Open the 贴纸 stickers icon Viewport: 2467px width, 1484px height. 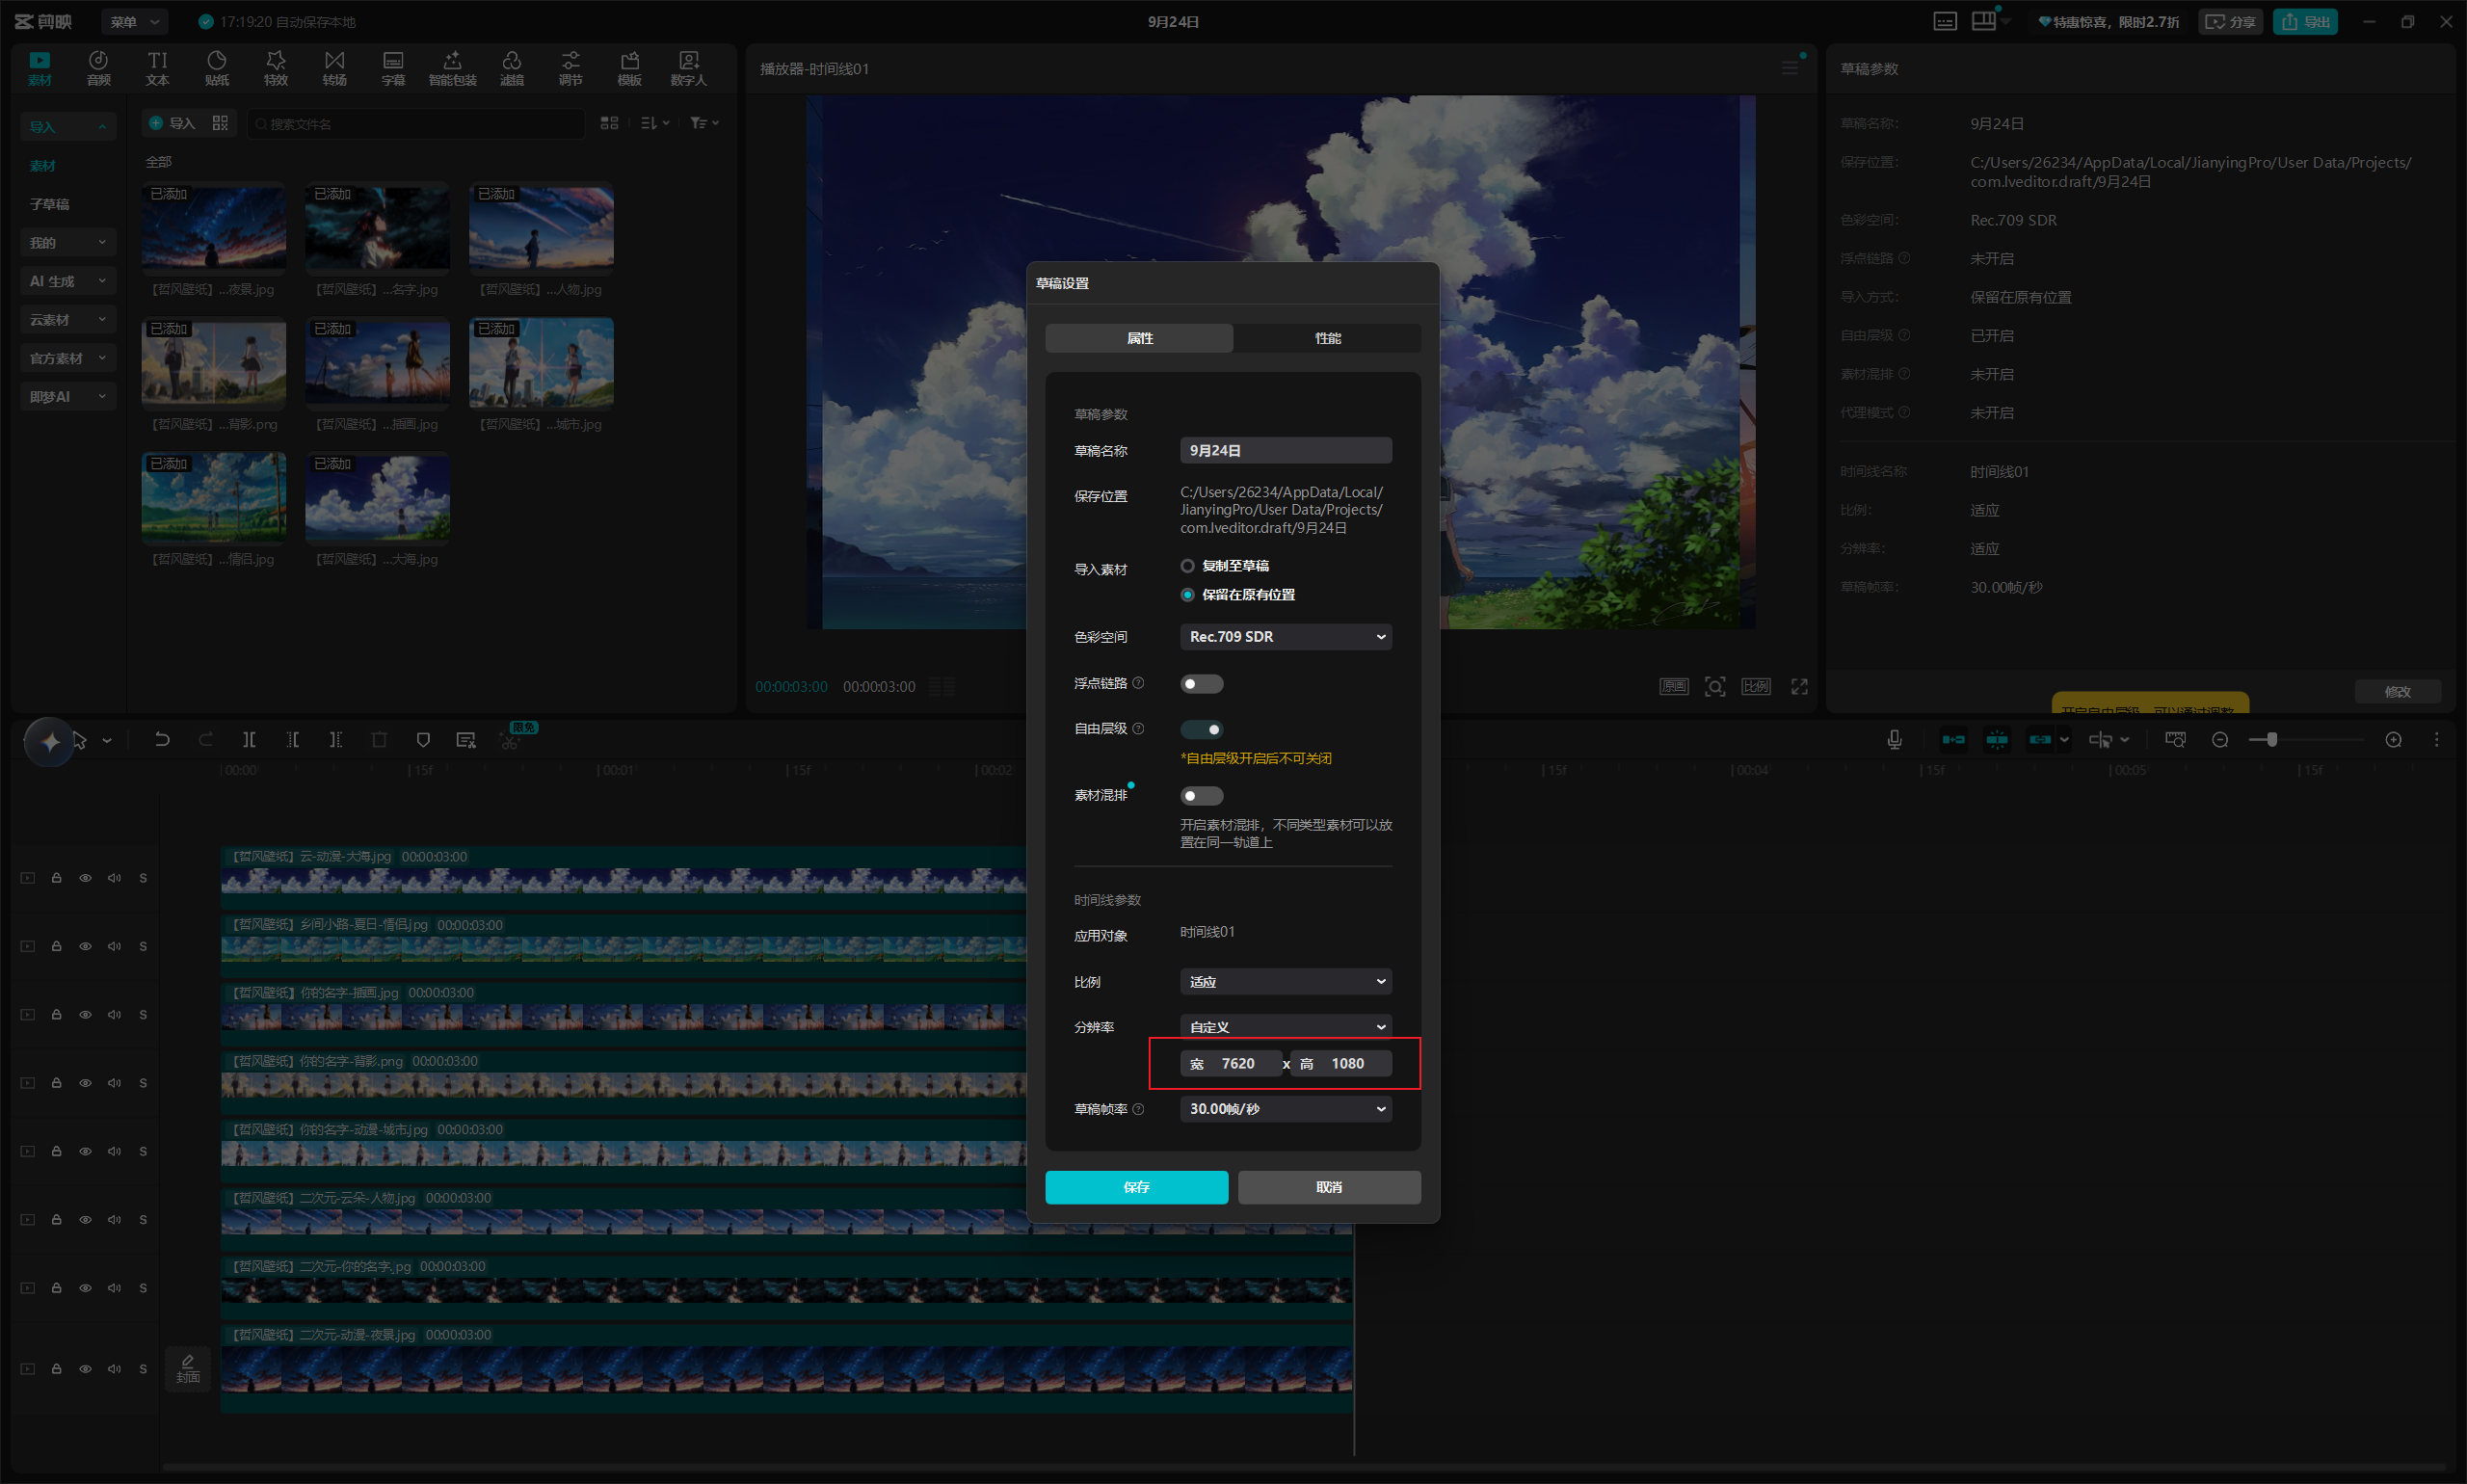216,68
